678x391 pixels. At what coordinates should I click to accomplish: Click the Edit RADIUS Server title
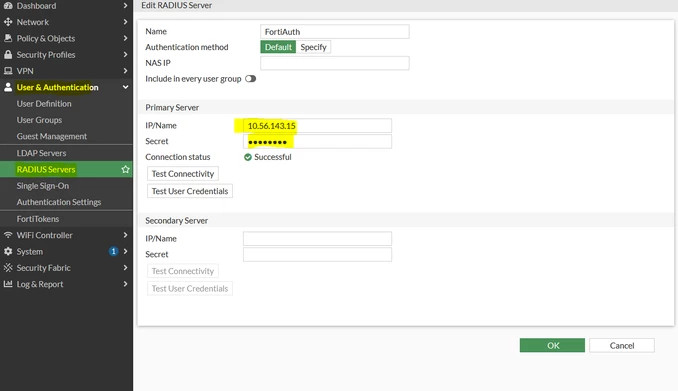pos(176,6)
